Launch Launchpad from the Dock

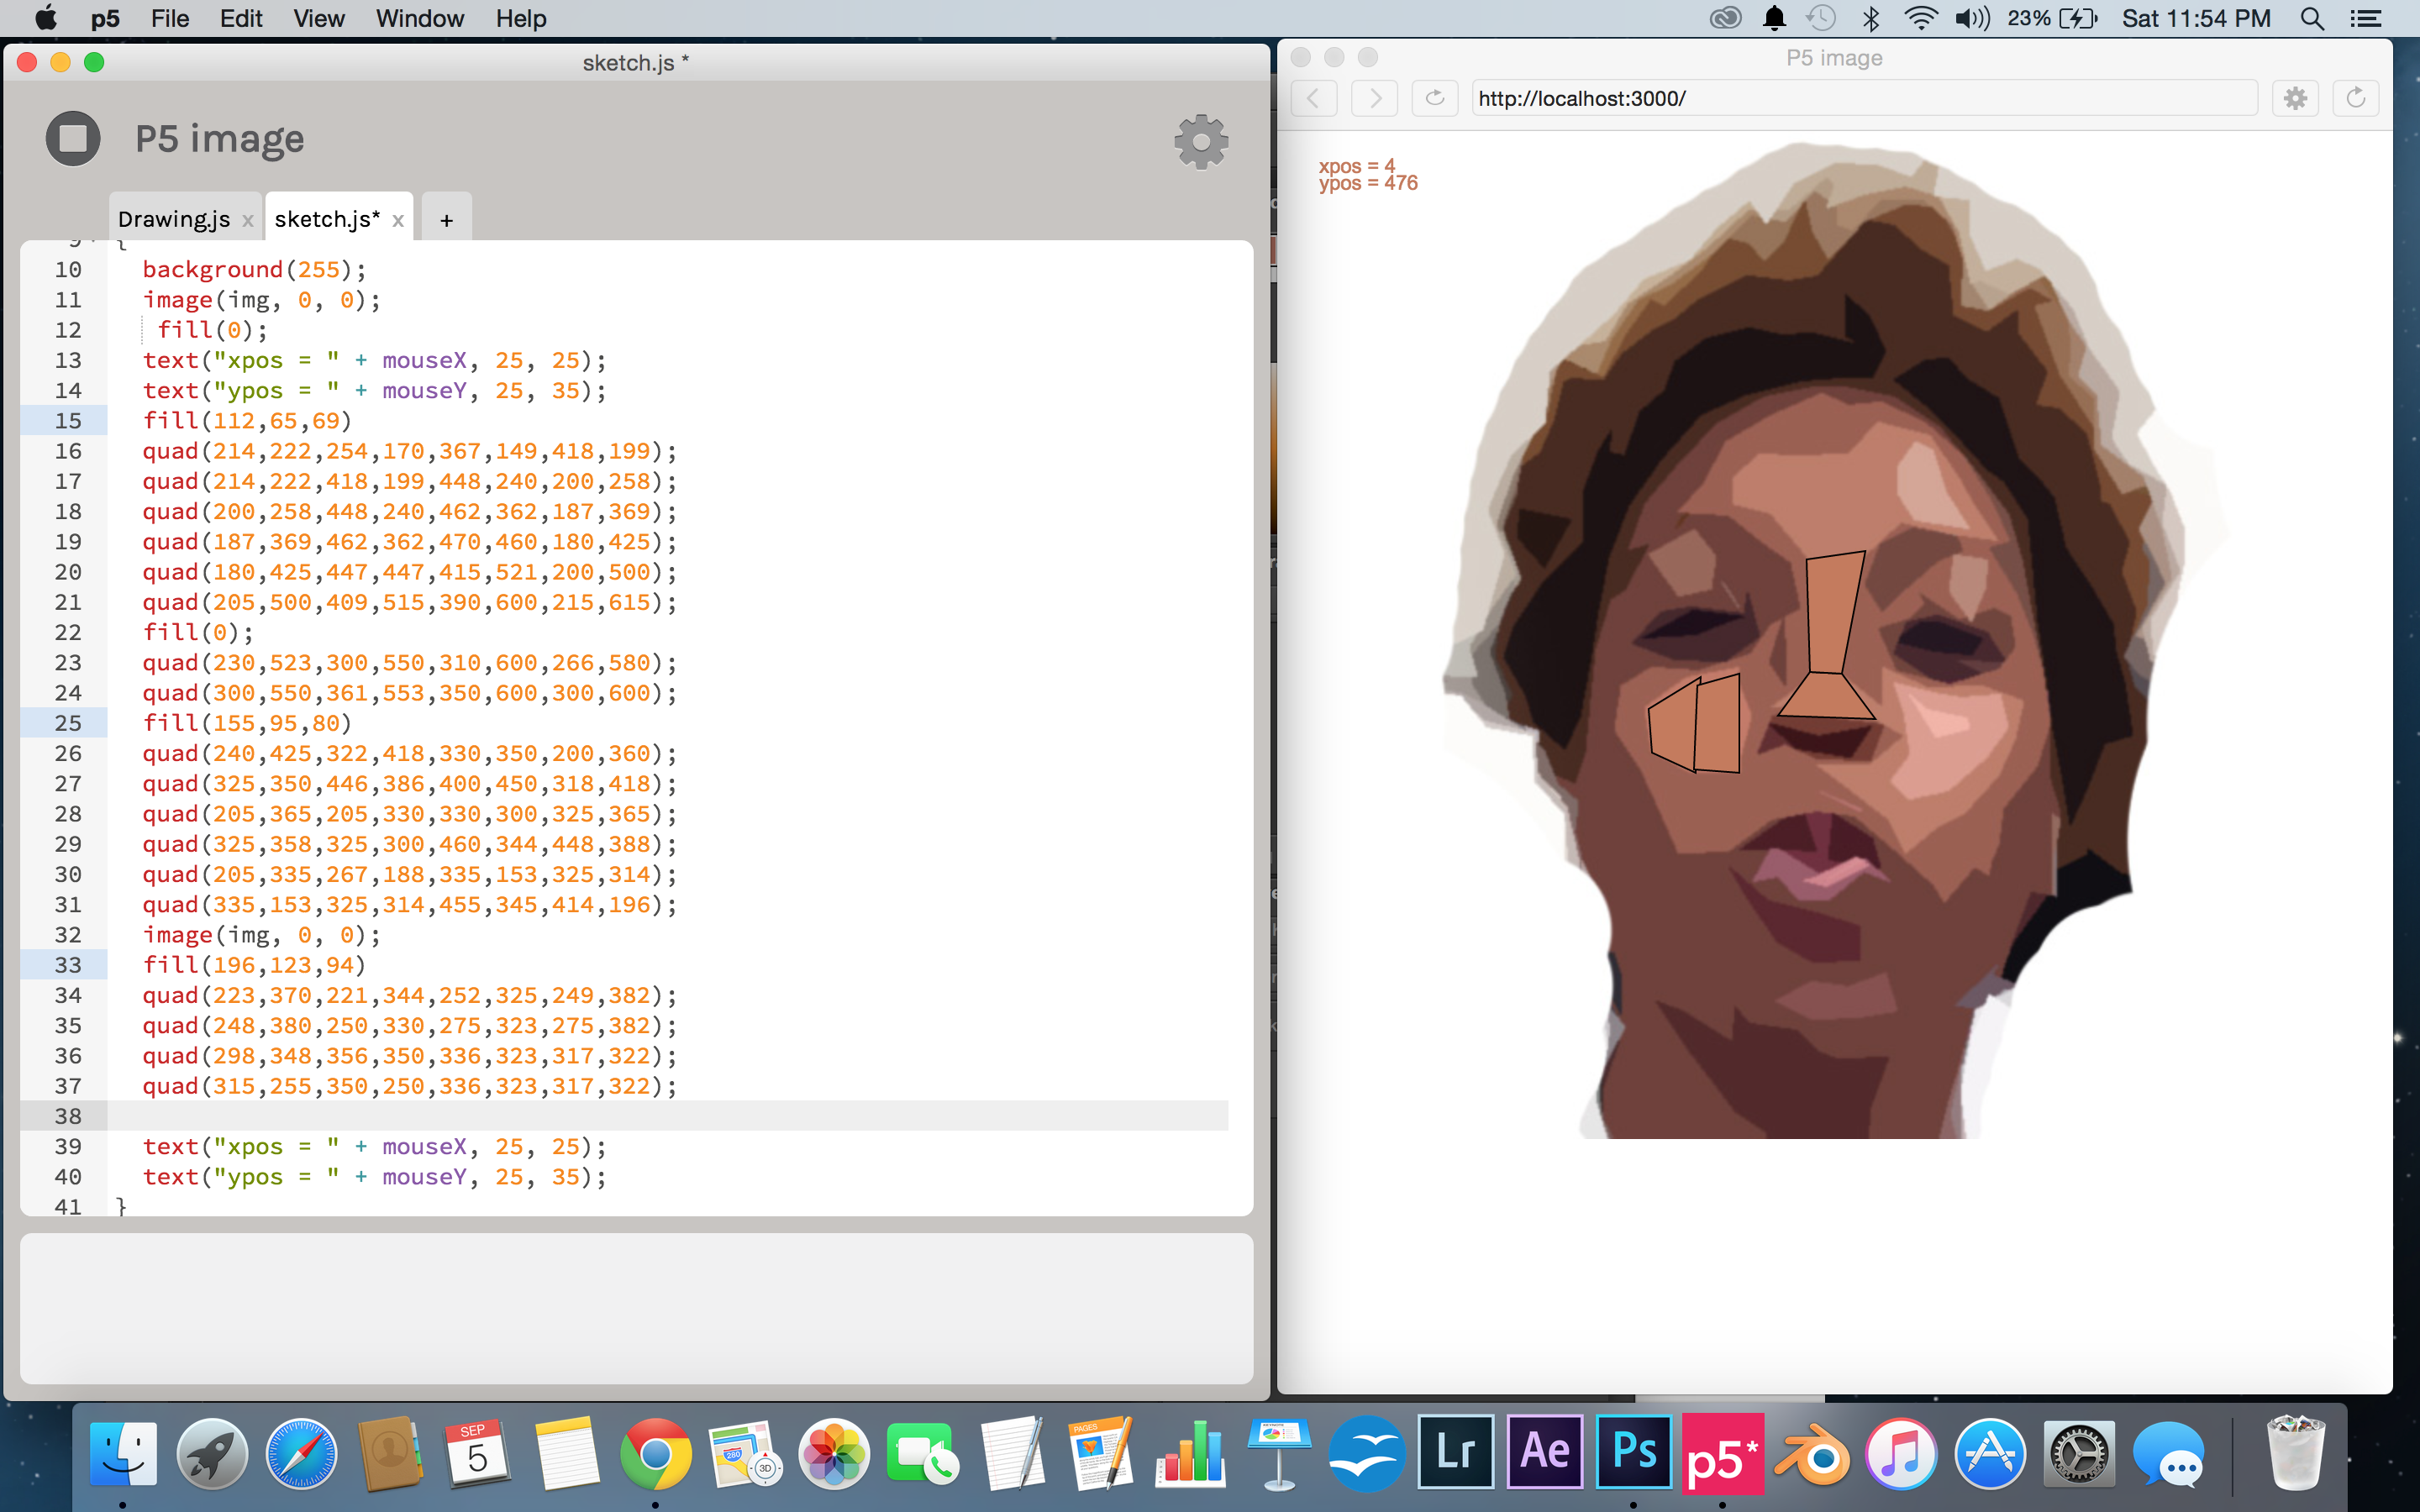pos(212,1454)
